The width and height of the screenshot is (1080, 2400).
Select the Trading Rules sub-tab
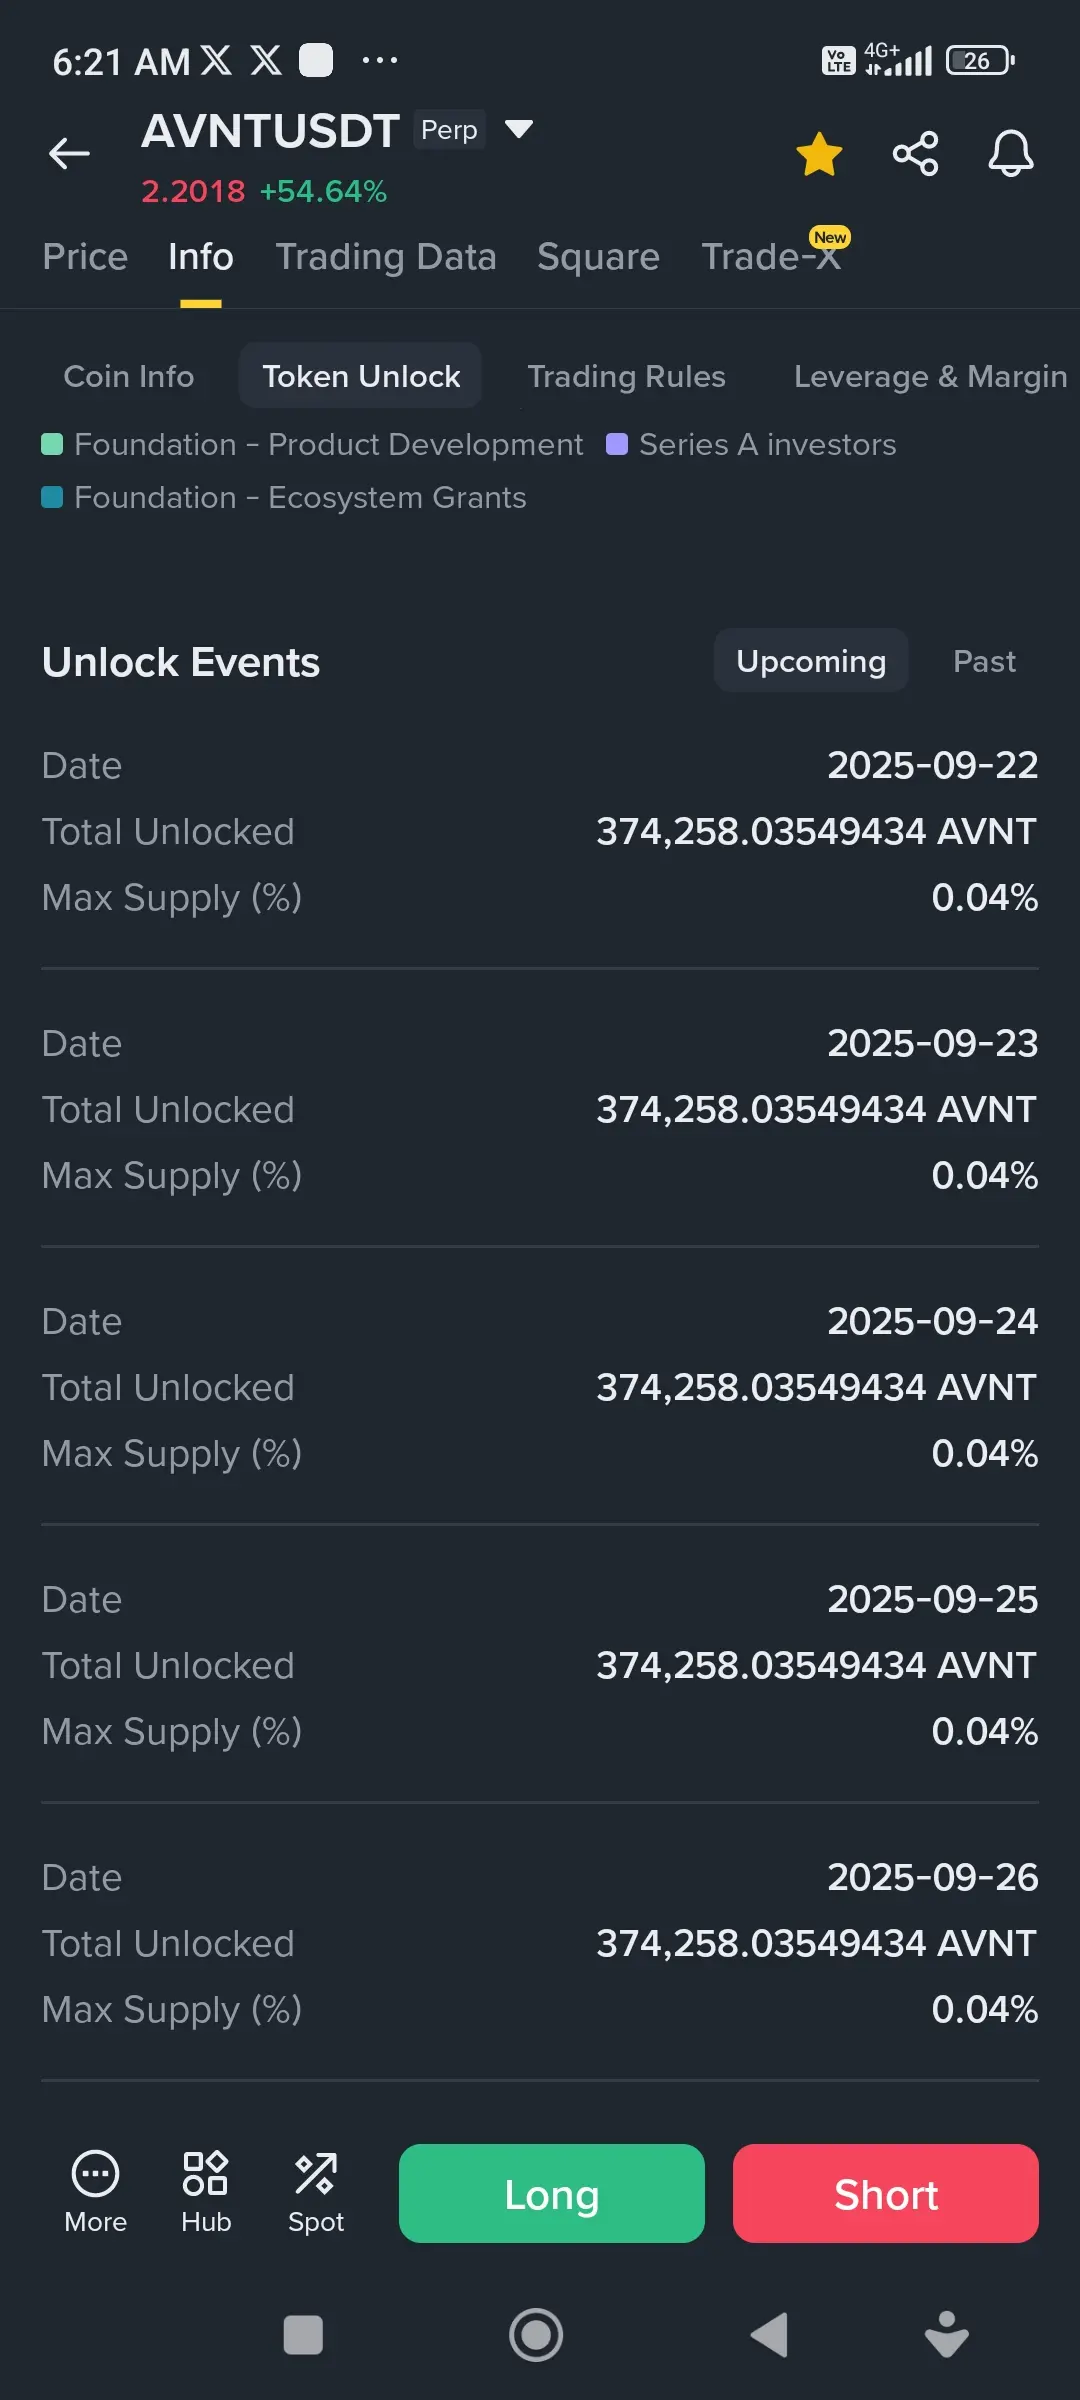coord(626,376)
